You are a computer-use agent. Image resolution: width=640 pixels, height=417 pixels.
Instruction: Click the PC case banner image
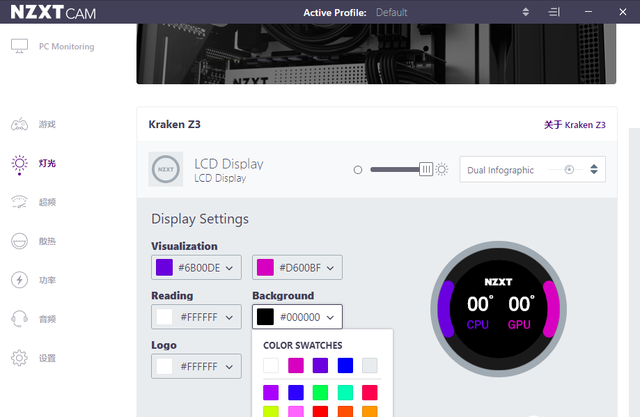point(376,53)
